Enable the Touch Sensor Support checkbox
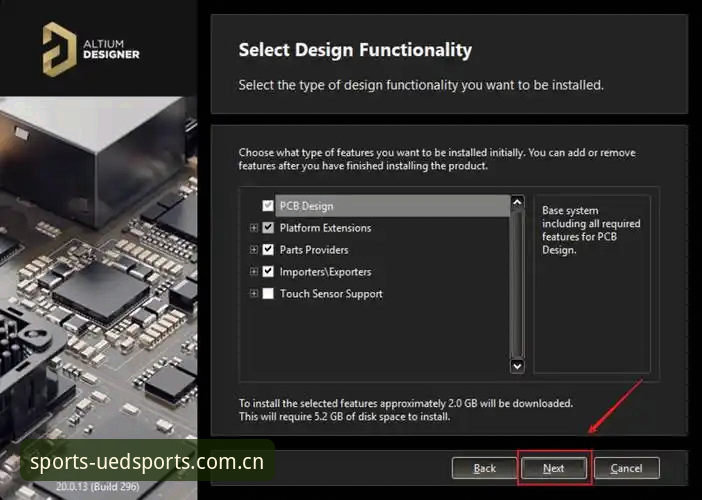The width and height of the screenshot is (702, 500). coord(268,293)
